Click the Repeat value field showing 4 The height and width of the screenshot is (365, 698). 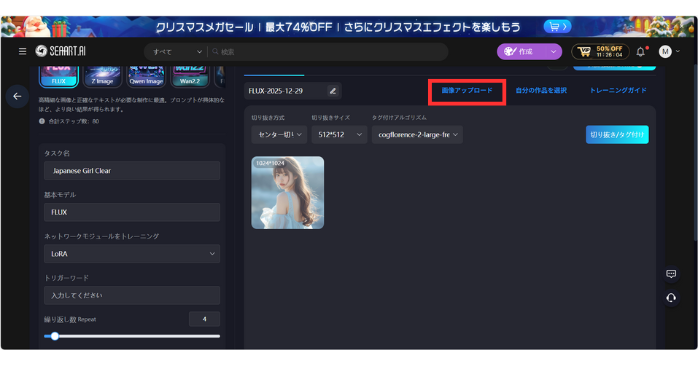pyautogui.click(x=204, y=319)
